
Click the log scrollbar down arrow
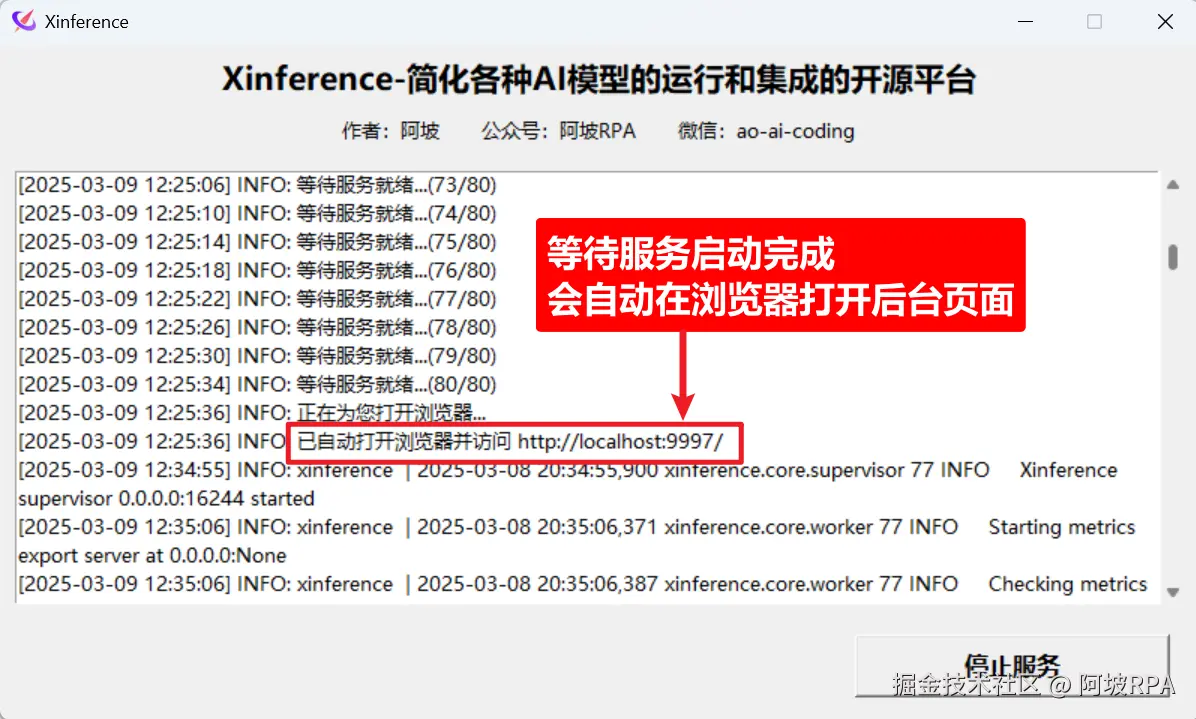1173,592
